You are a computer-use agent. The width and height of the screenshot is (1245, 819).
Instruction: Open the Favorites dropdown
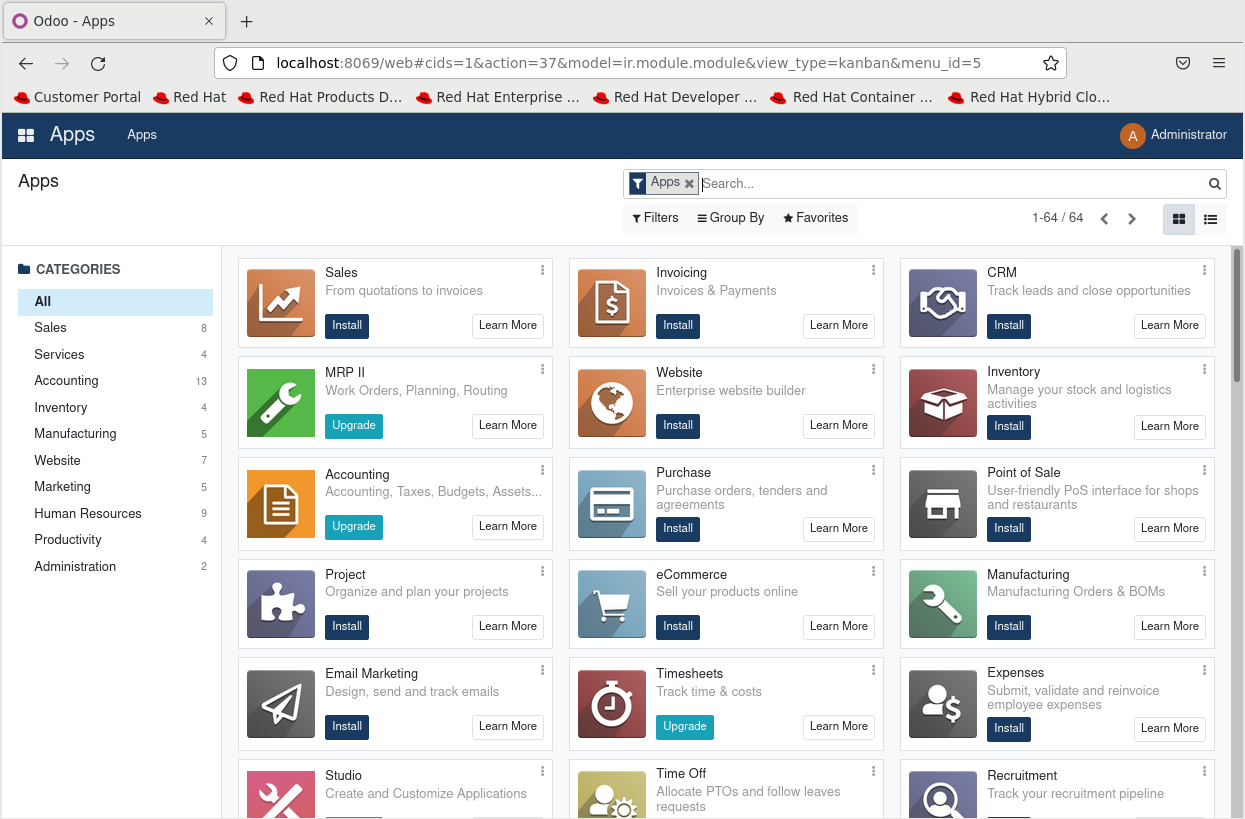[816, 218]
